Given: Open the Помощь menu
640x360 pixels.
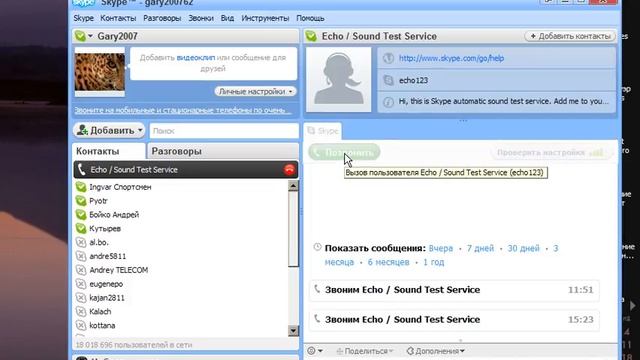Looking at the screenshot, I should (x=310, y=18).
